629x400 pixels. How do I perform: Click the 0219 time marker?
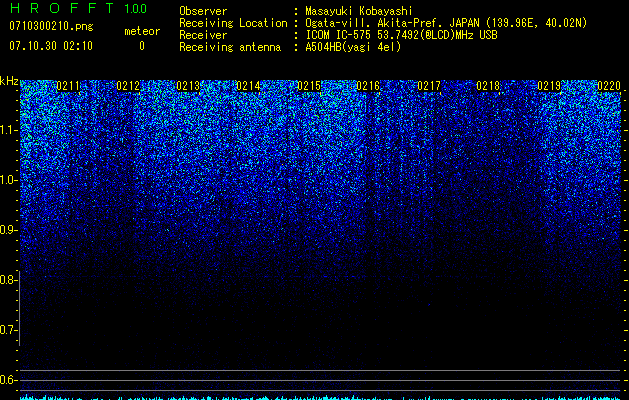pyautogui.click(x=549, y=86)
